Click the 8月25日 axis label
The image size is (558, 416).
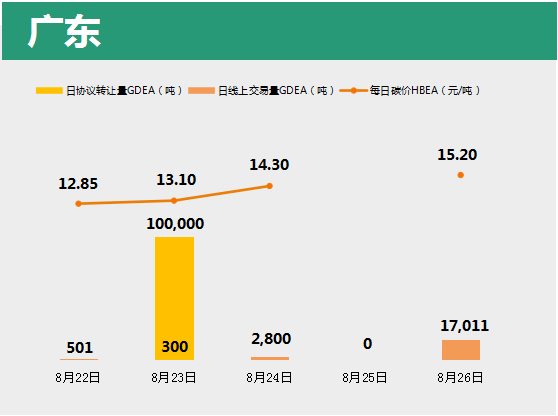(x=365, y=377)
